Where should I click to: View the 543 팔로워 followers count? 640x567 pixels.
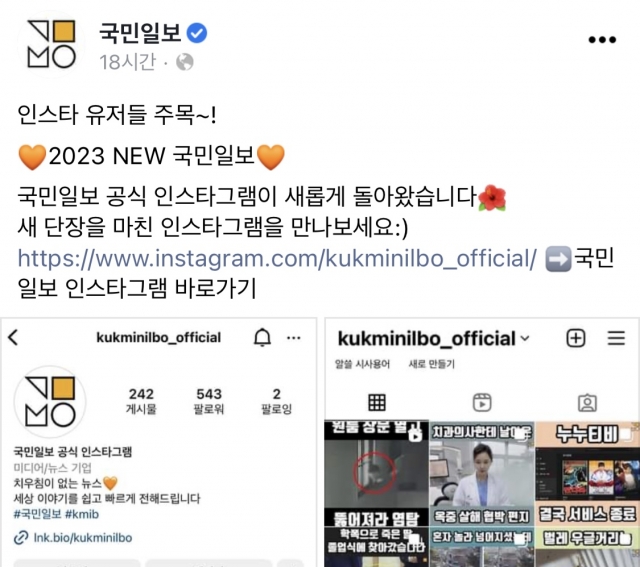pyautogui.click(x=209, y=401)
